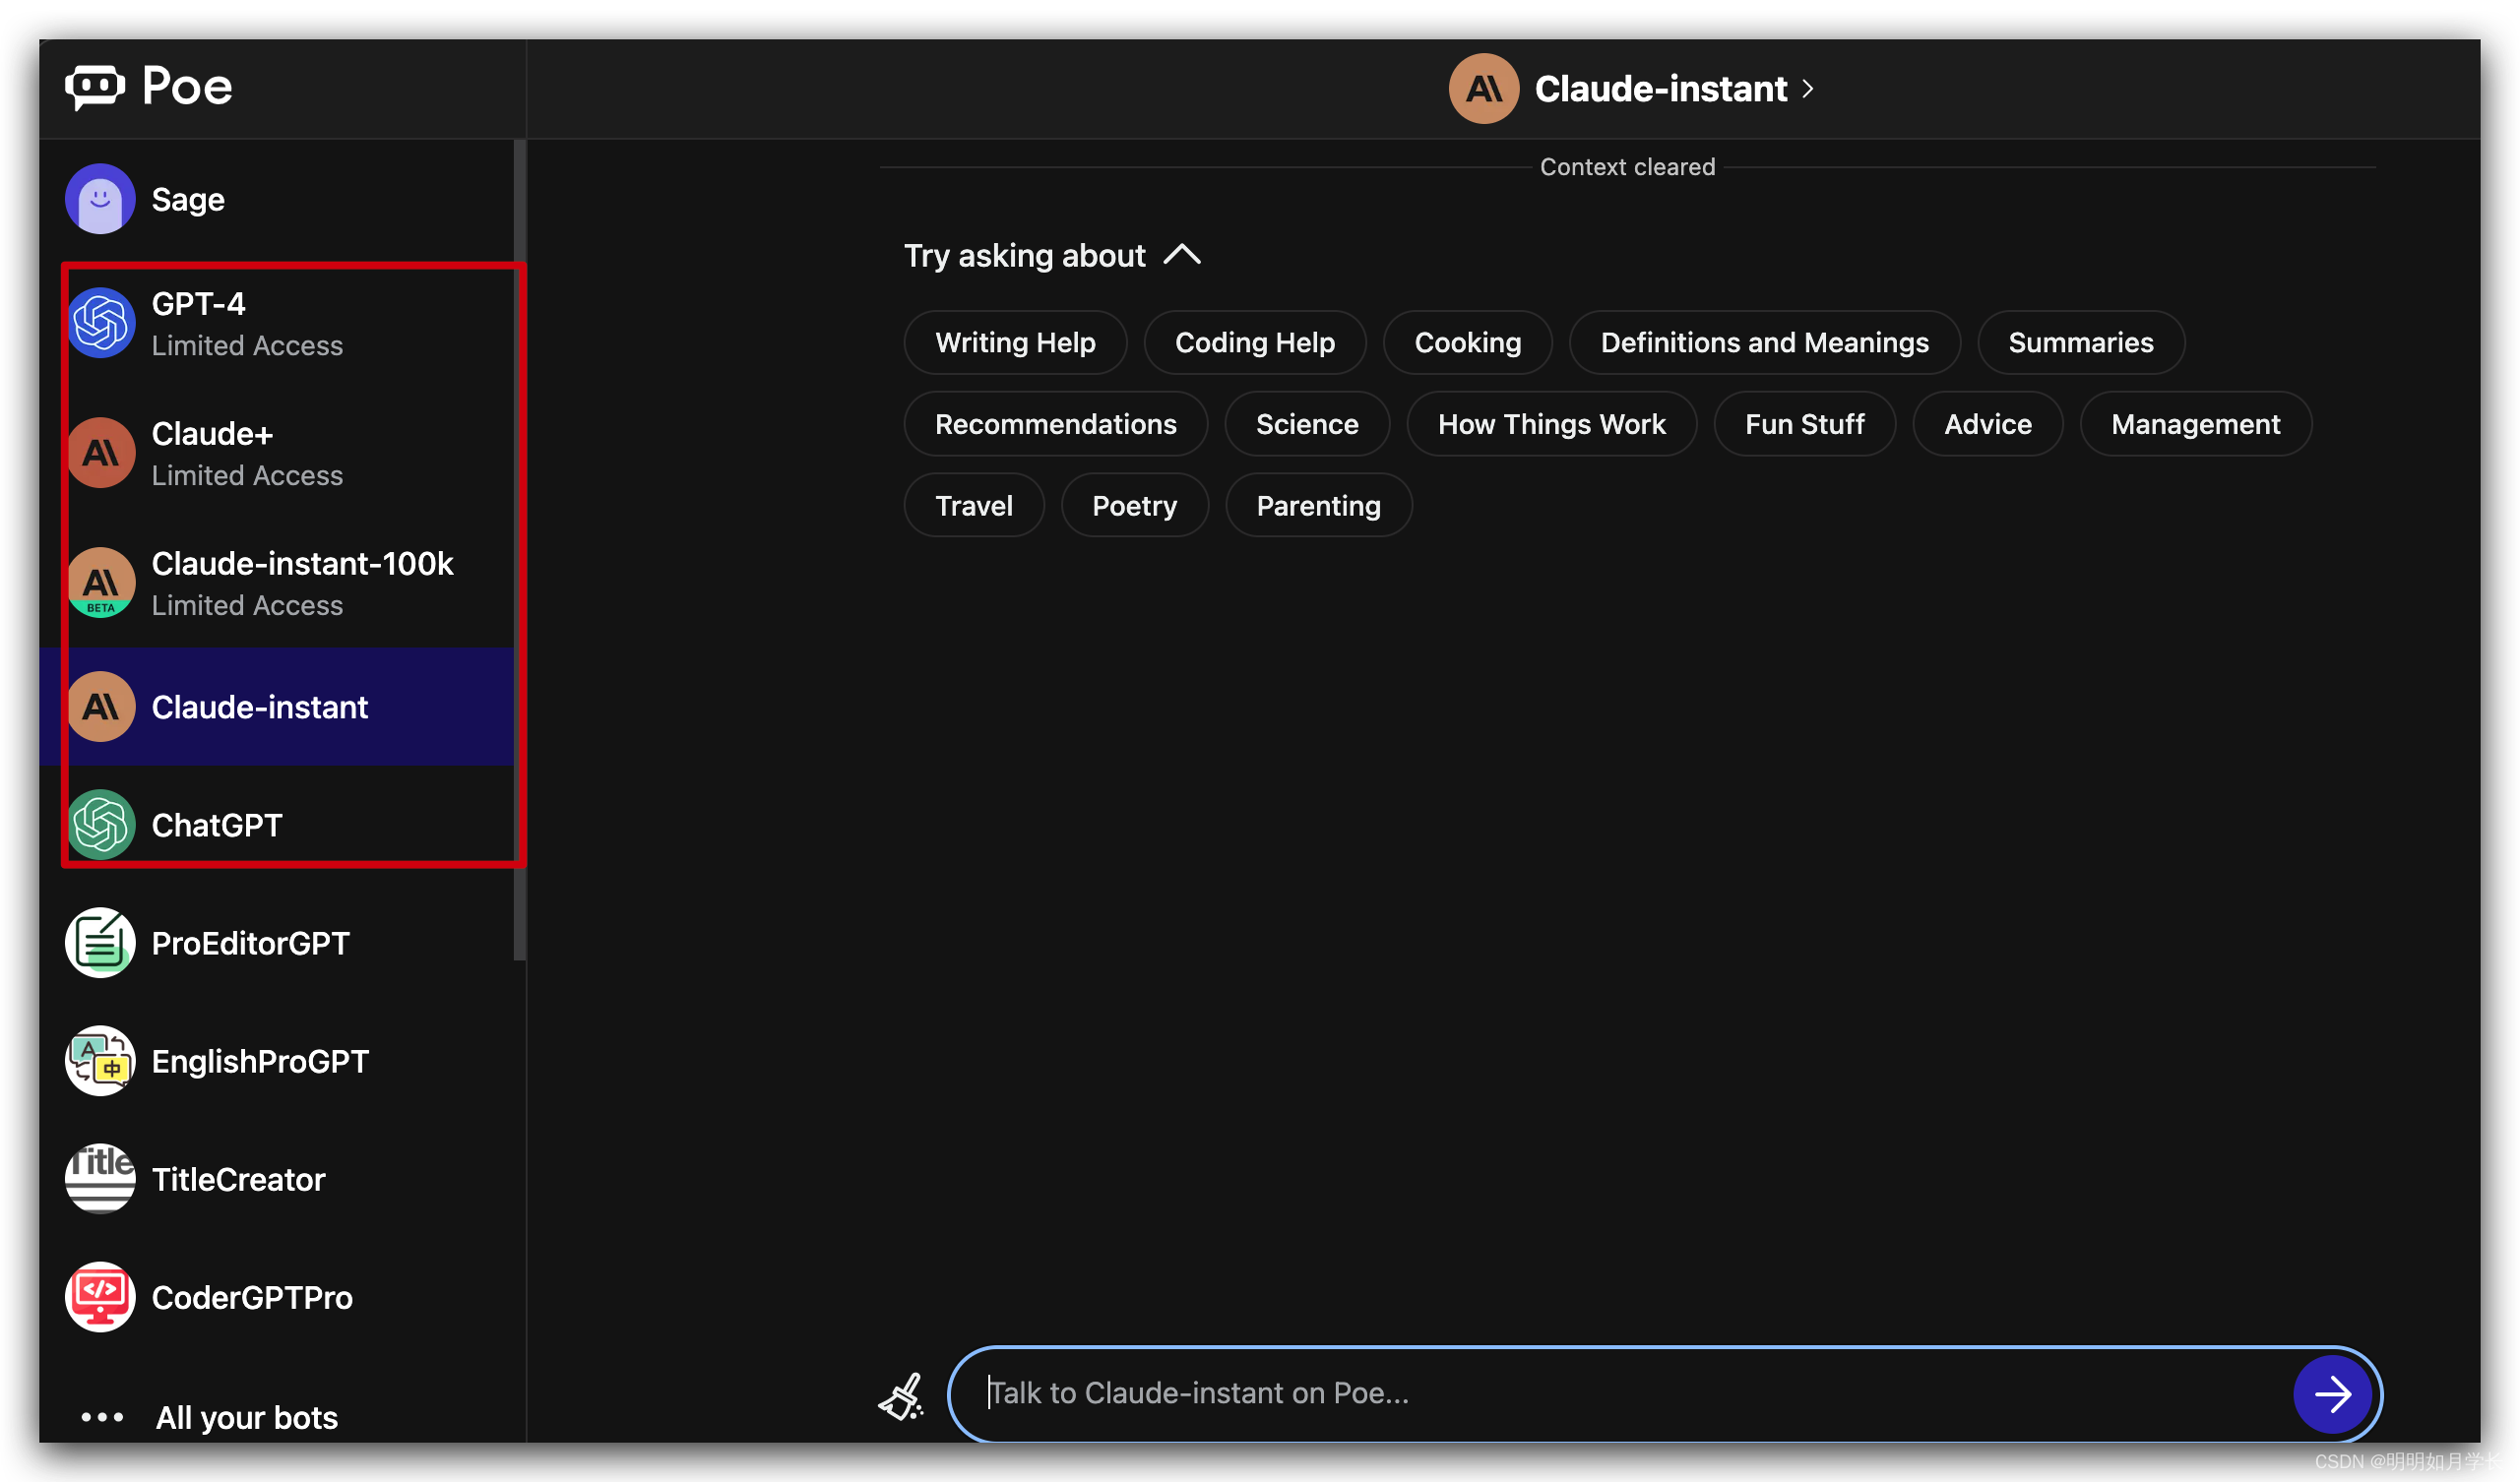Click the ProEditorGPT avatar icon
Screen dimensions: 2520x1482
100,943
